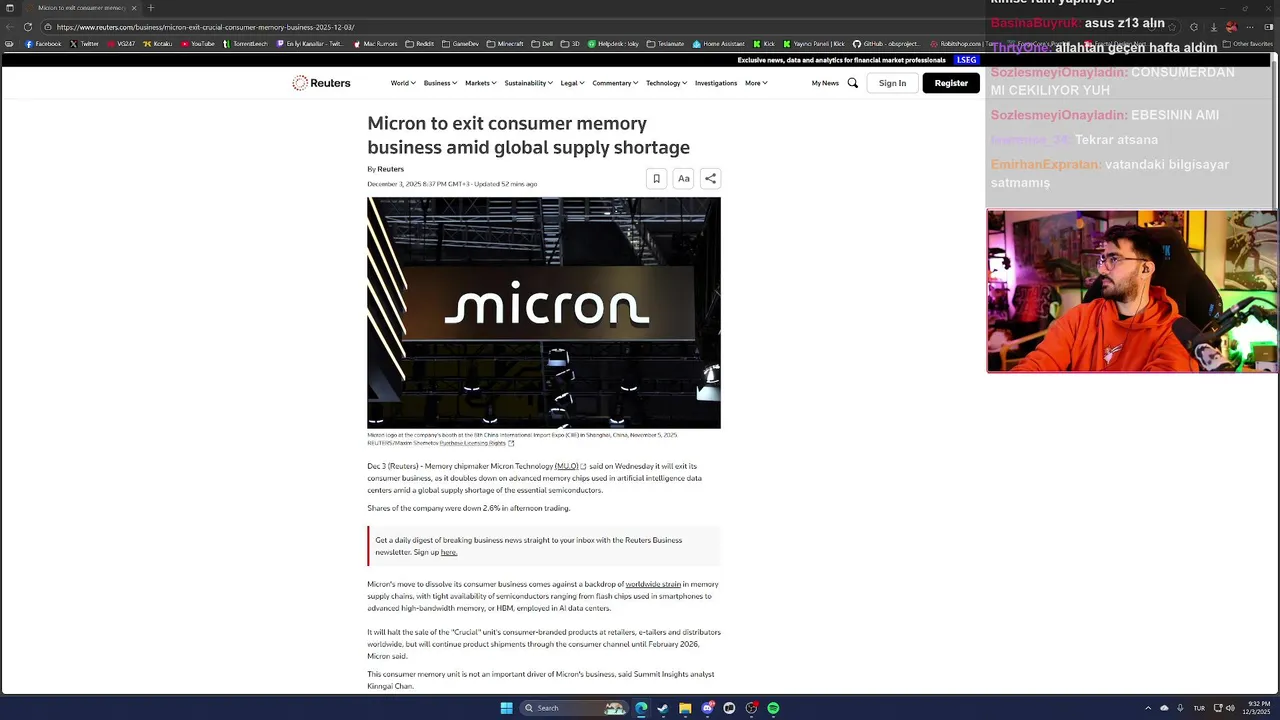
Task: Expand the World menu dropdown
Action: point(402,83)
